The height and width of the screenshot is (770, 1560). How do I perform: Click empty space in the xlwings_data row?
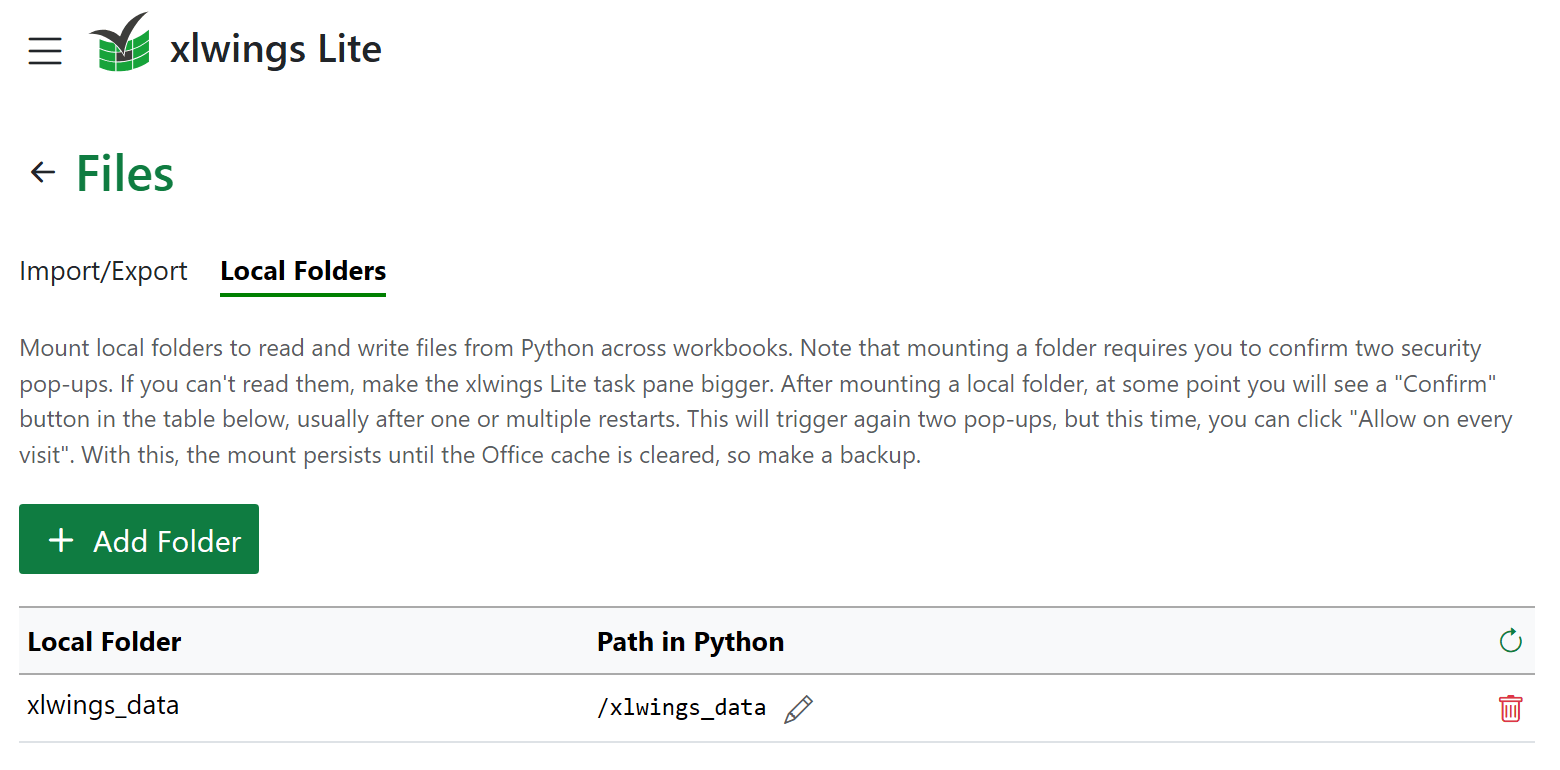1150,708
